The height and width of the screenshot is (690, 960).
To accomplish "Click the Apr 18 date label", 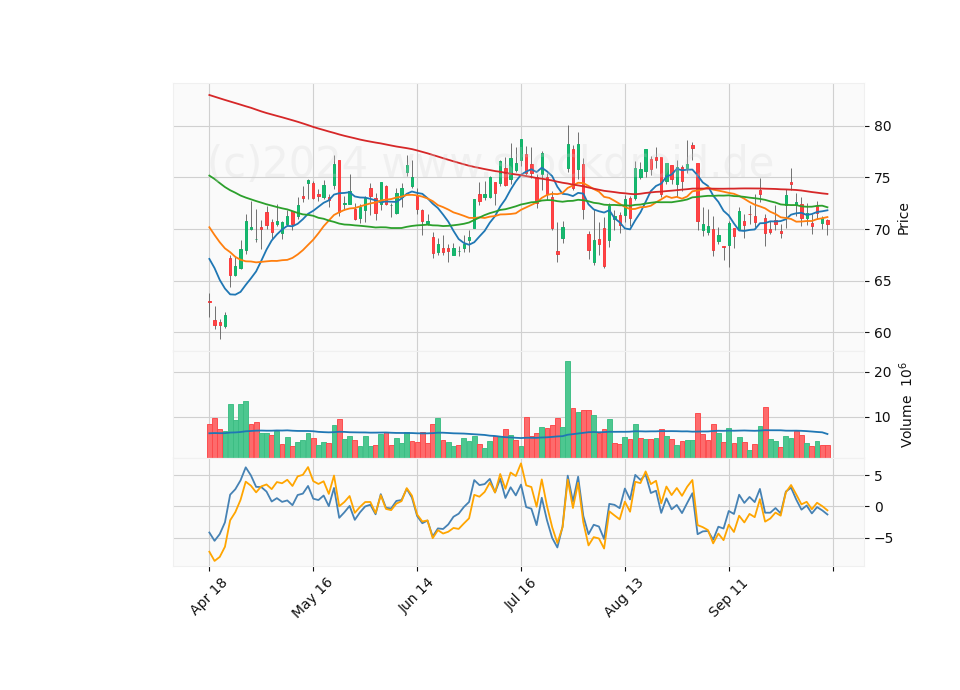I will click(x=208, y=596).
